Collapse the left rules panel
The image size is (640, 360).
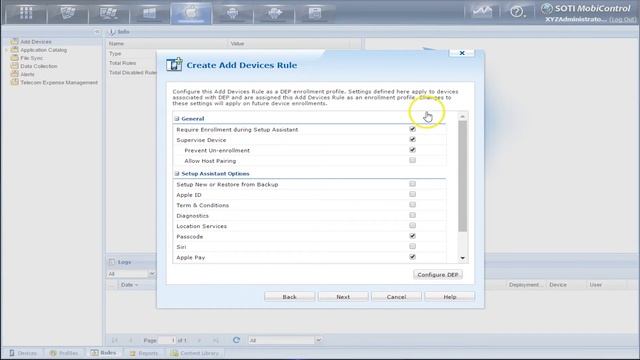click(97, 31)
